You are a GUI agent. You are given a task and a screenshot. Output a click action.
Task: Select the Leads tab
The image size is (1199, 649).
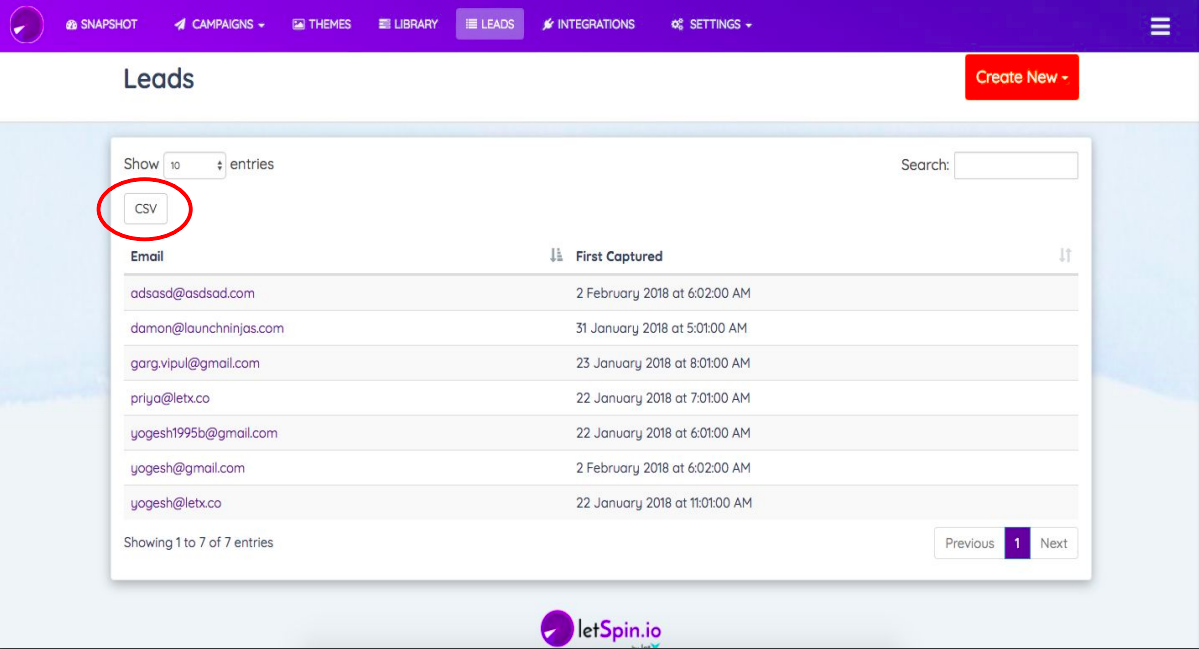tap(490, 24)
